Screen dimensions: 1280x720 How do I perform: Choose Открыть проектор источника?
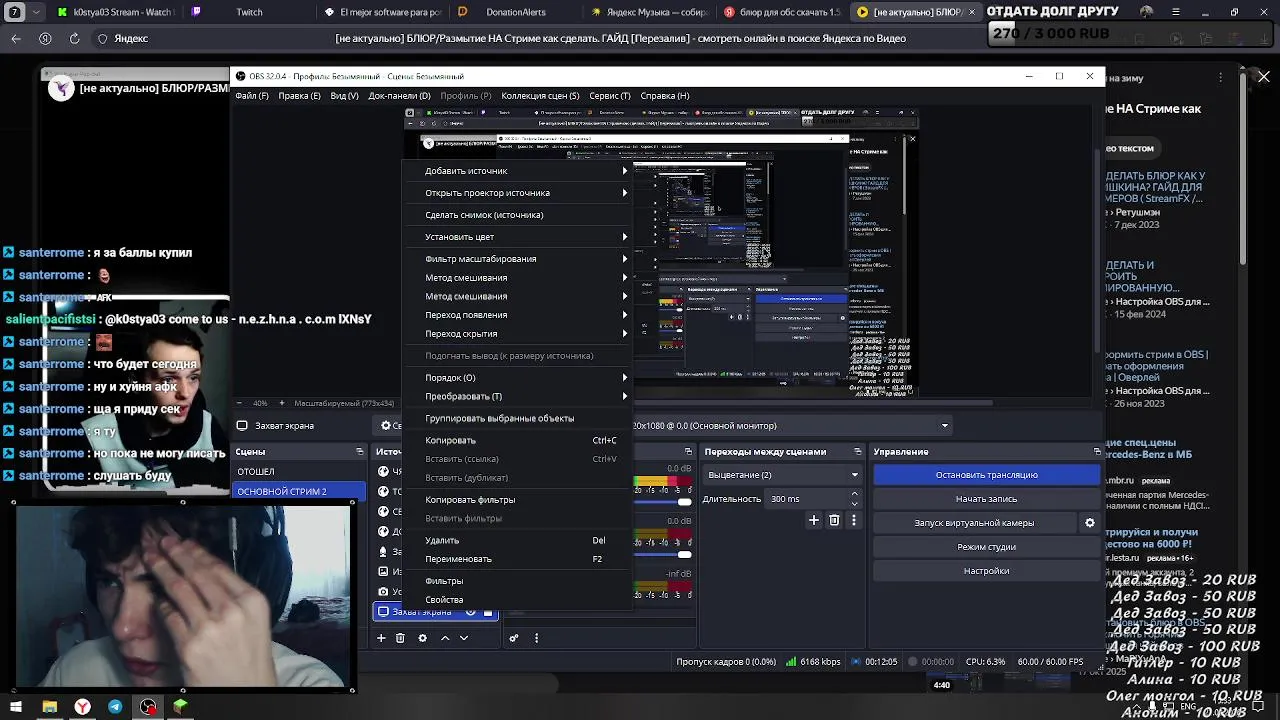518,193
